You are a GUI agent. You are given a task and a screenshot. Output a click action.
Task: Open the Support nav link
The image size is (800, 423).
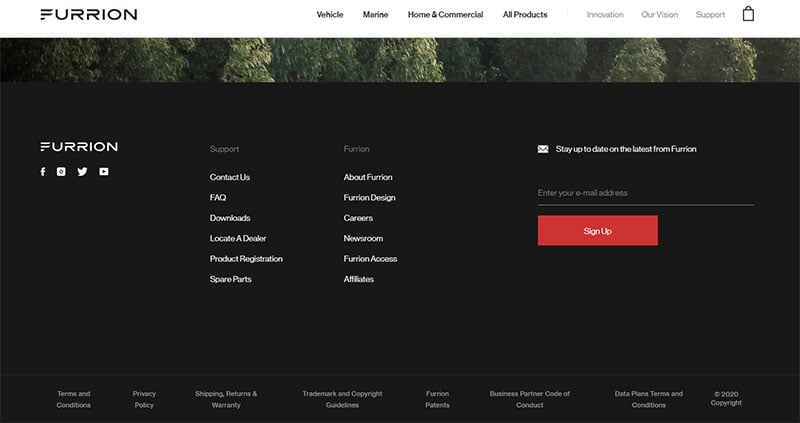tap(710, 15)
